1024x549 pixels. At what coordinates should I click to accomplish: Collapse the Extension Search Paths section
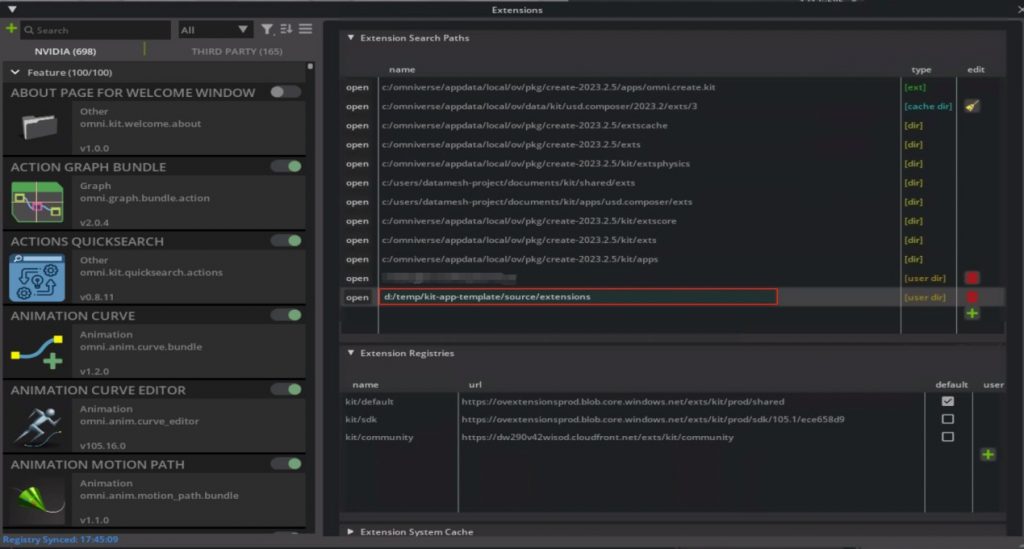pyautogui.click(x=351, y=38)
